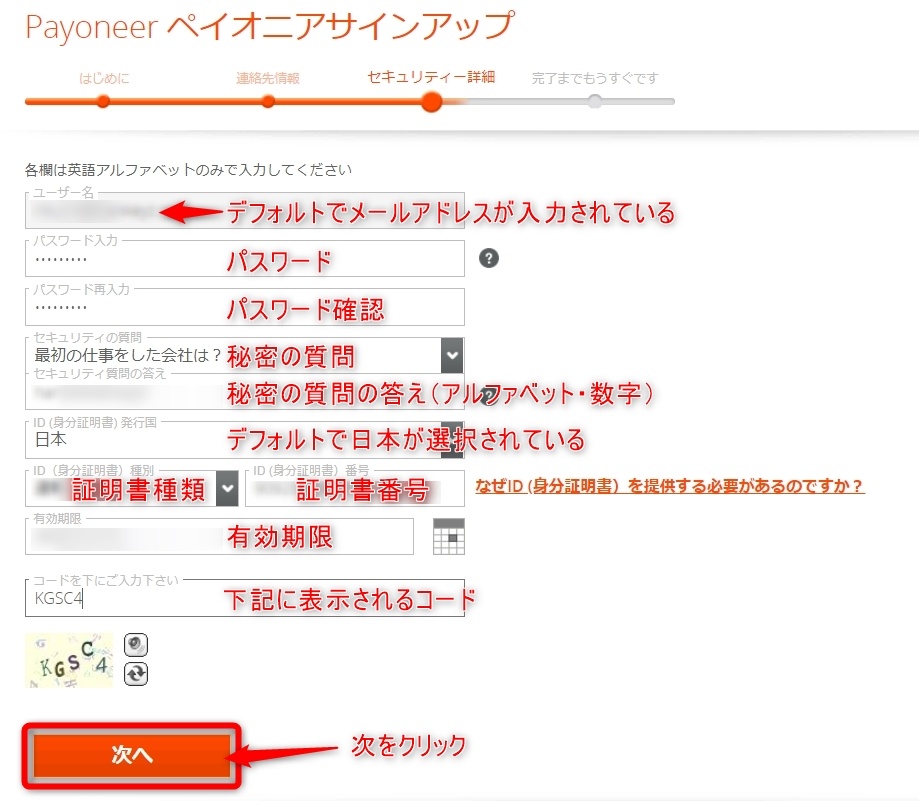Click the text 各欄は英語アルファベットのみで入力してください
The width and height of the screenshot is (919, 801).
click(x=188, y=170)
